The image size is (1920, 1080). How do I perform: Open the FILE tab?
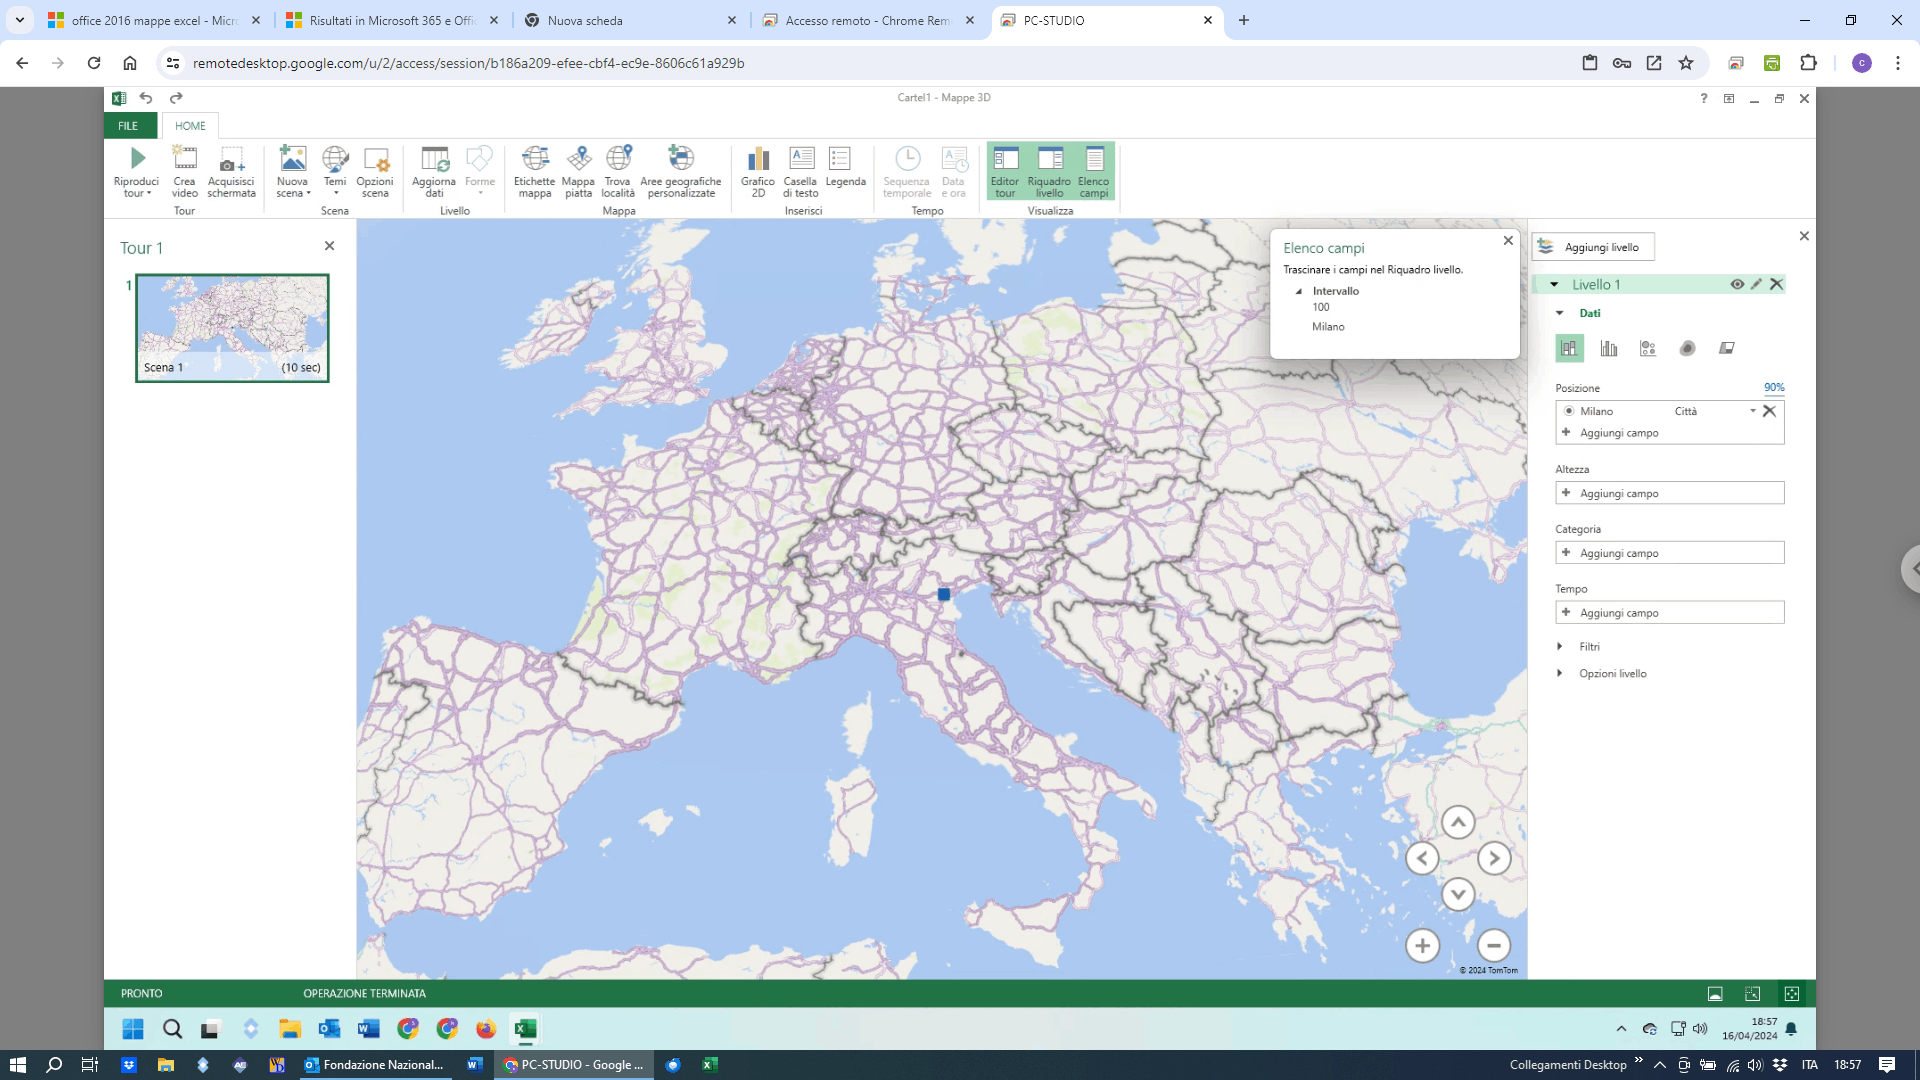(x=129, y=126)
